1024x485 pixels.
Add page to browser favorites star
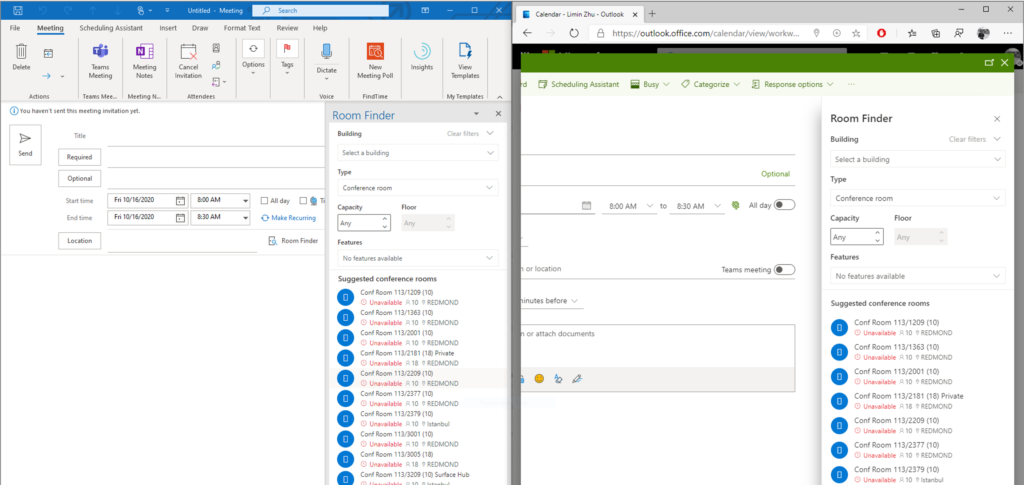pyautogui.click(x=856, y=33)
